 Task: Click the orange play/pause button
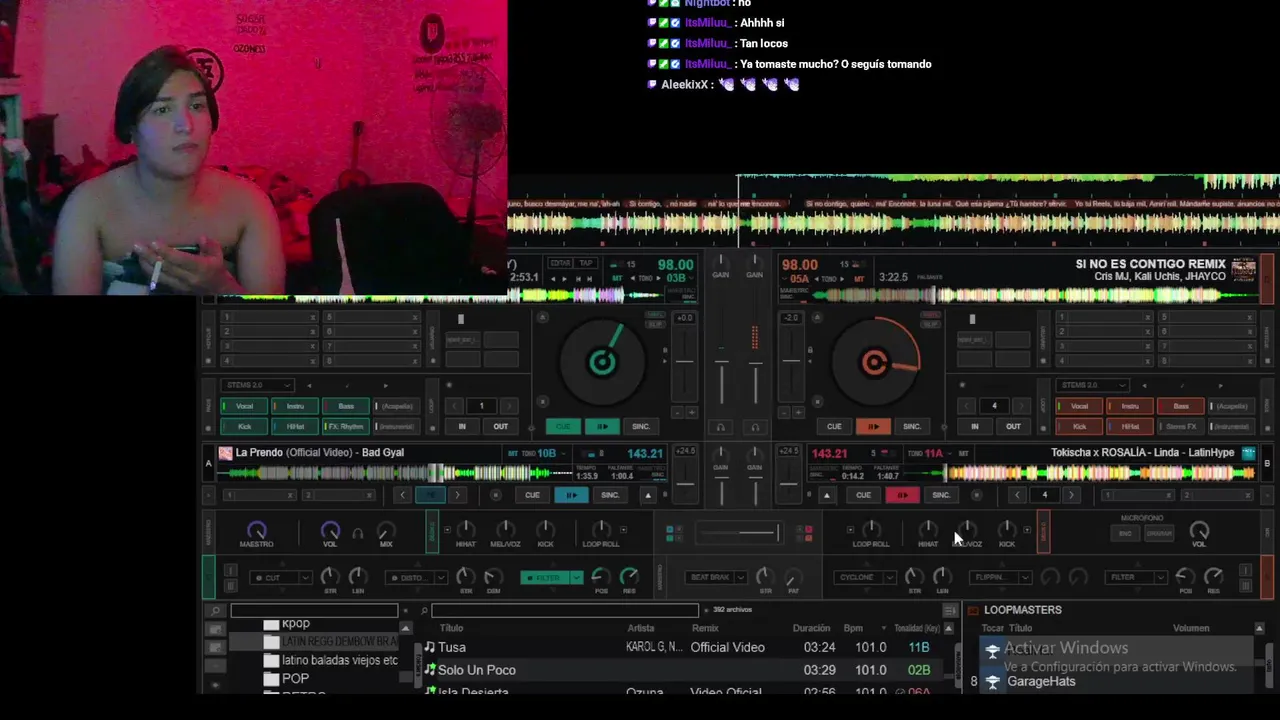pos(873,426)
